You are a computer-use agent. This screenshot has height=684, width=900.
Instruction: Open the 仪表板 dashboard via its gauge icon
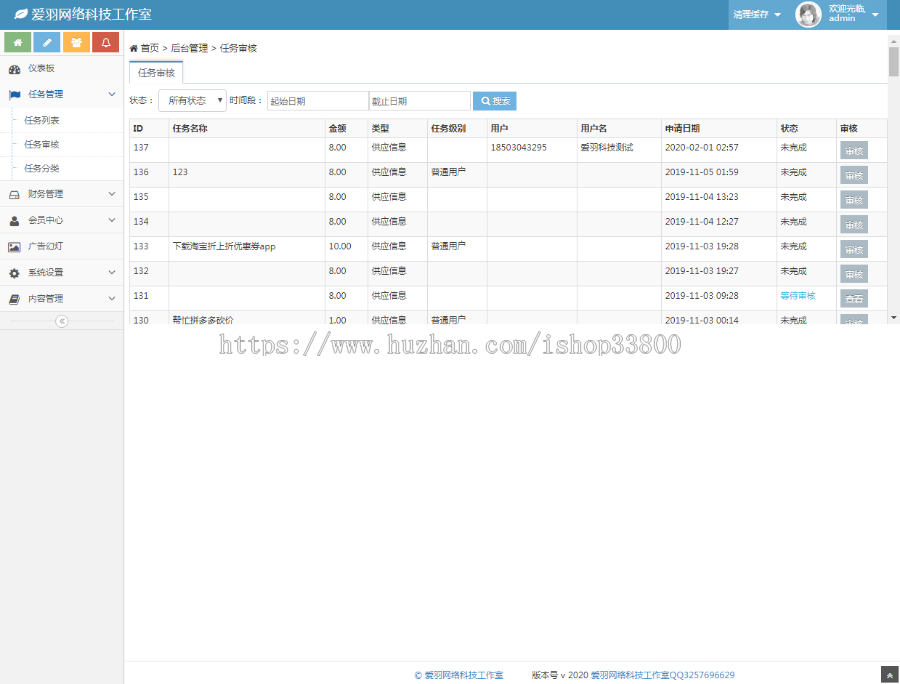point(13,69)
